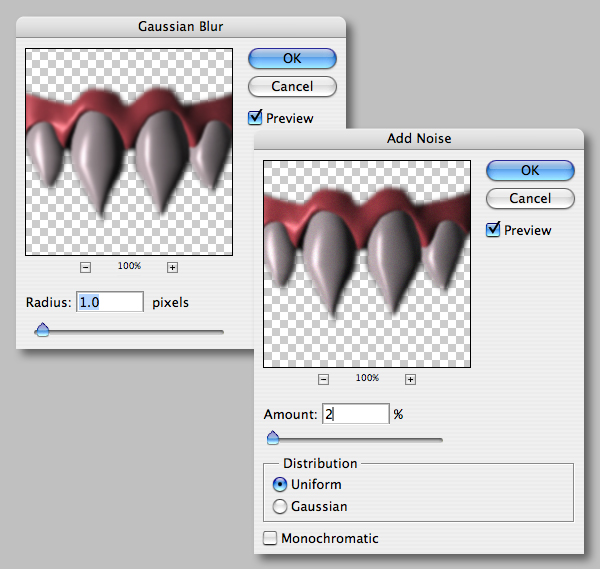Focus the Radius pixels input field

pyautogui.click(x=110, y=302)
